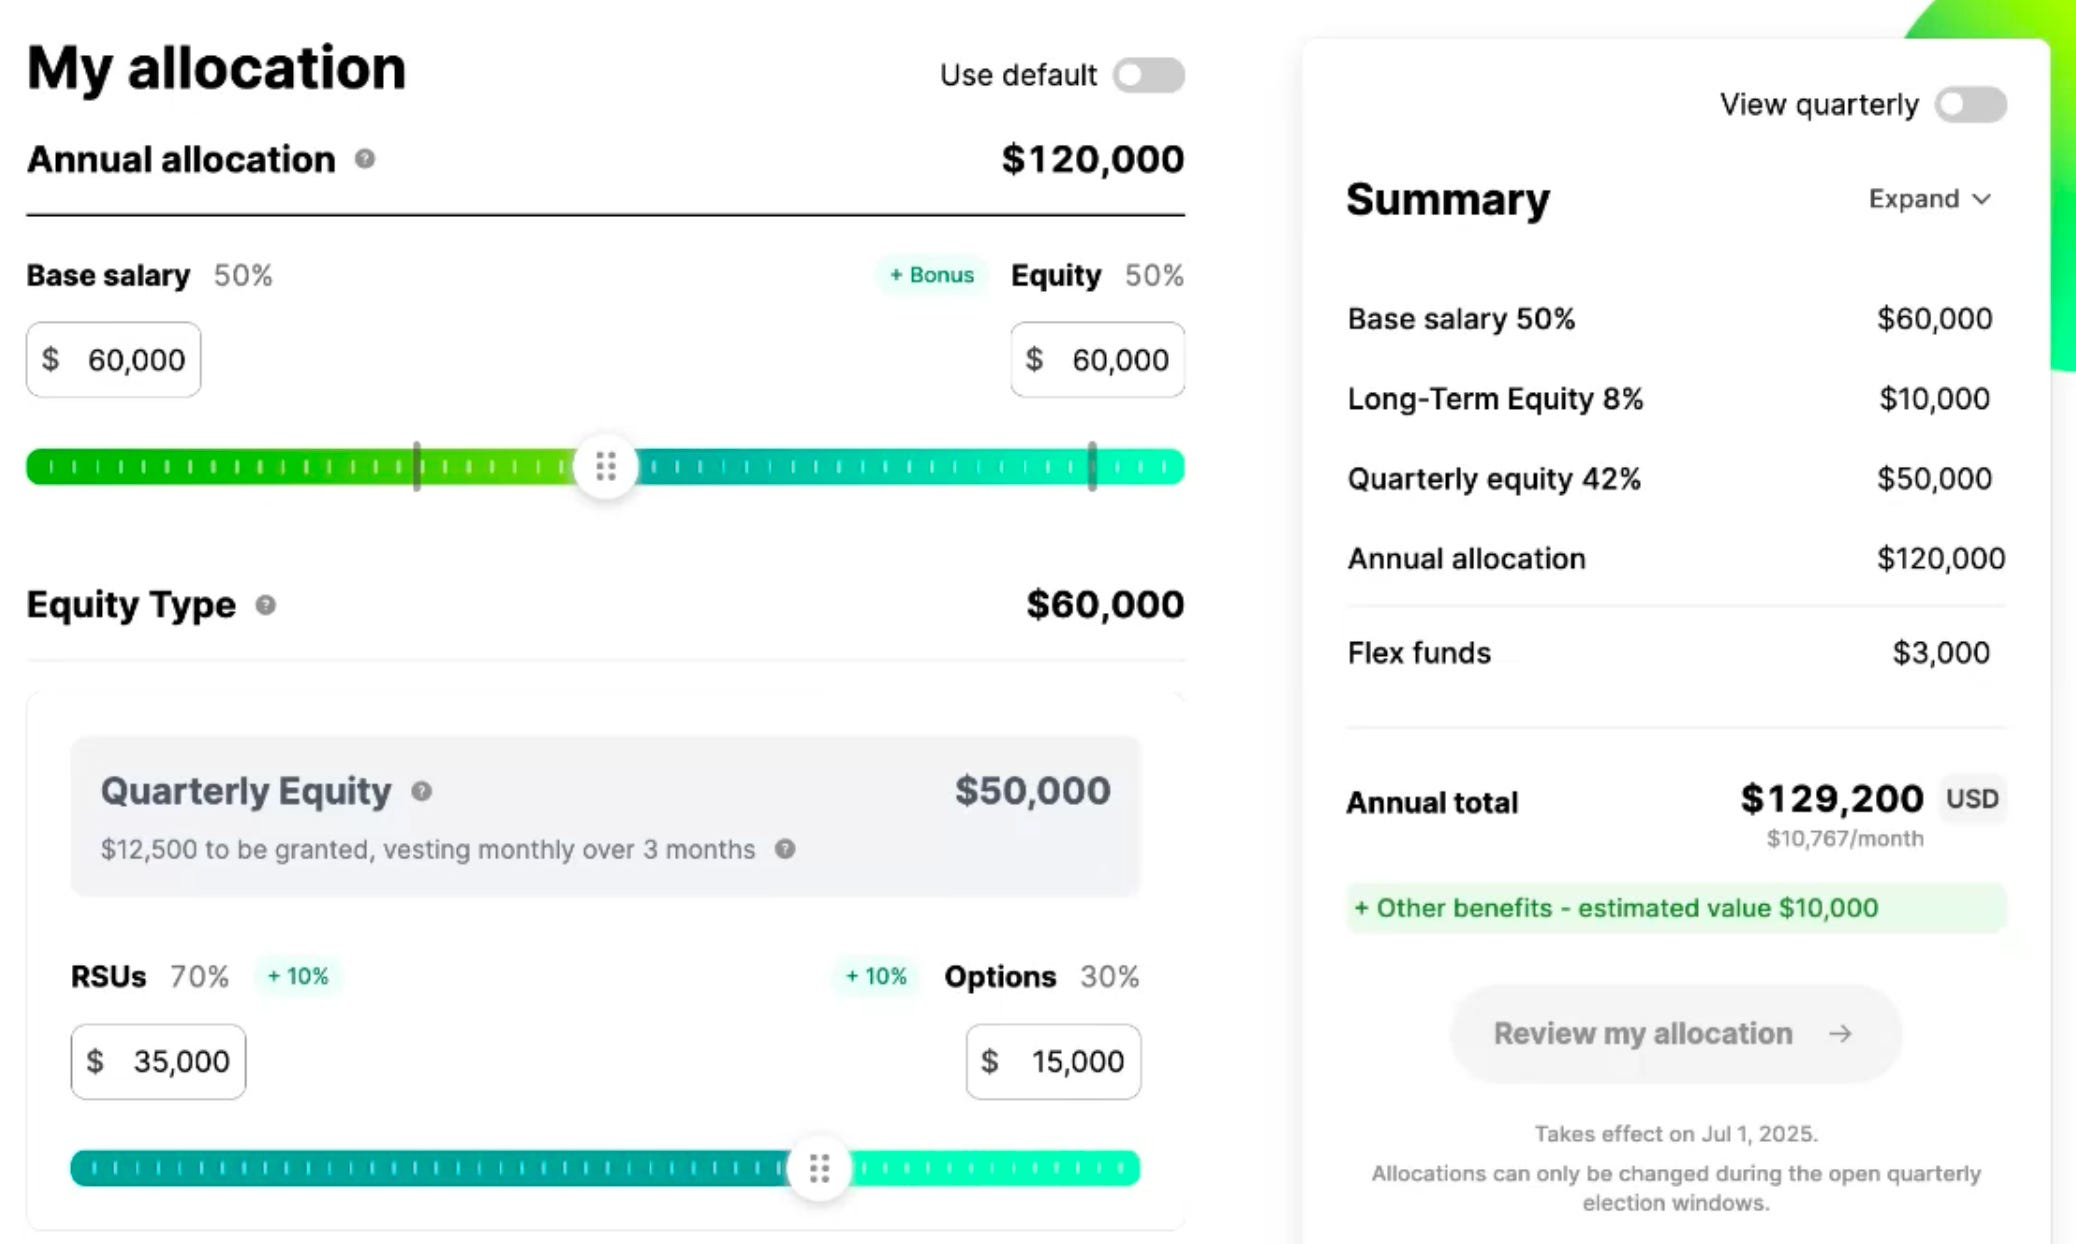Click the $129,200 annual total value

pyautogui.click(x=1832, y=798)
